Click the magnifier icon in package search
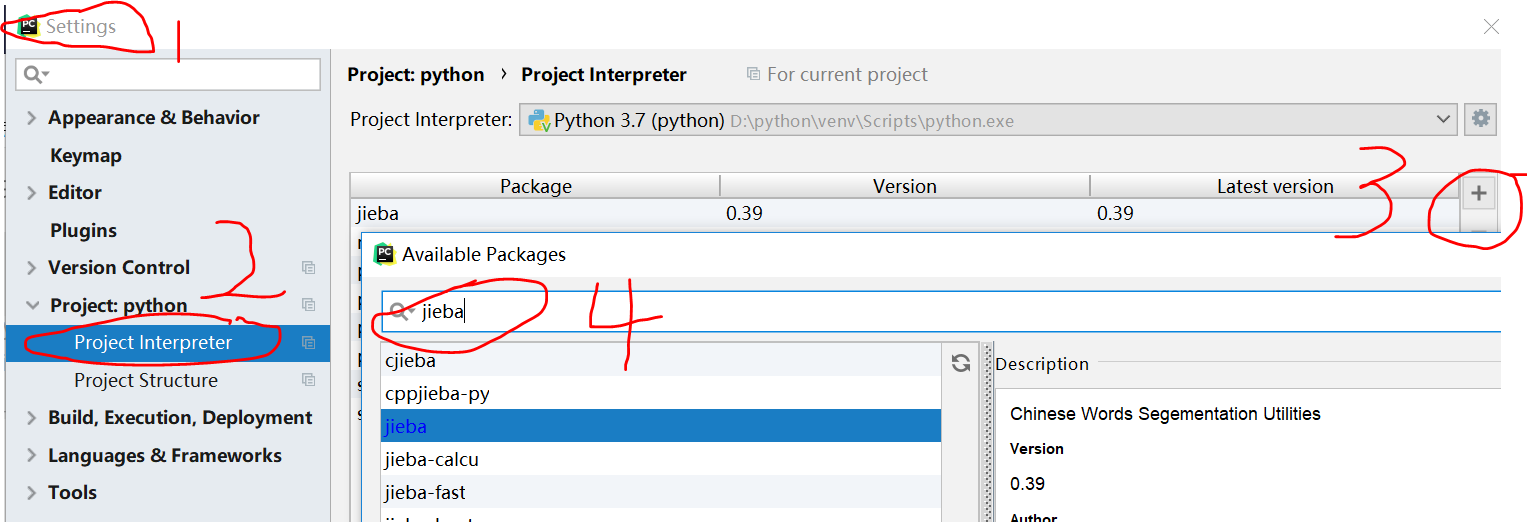The height and width of the screenshot is (522, 1527). coord(400,312)
